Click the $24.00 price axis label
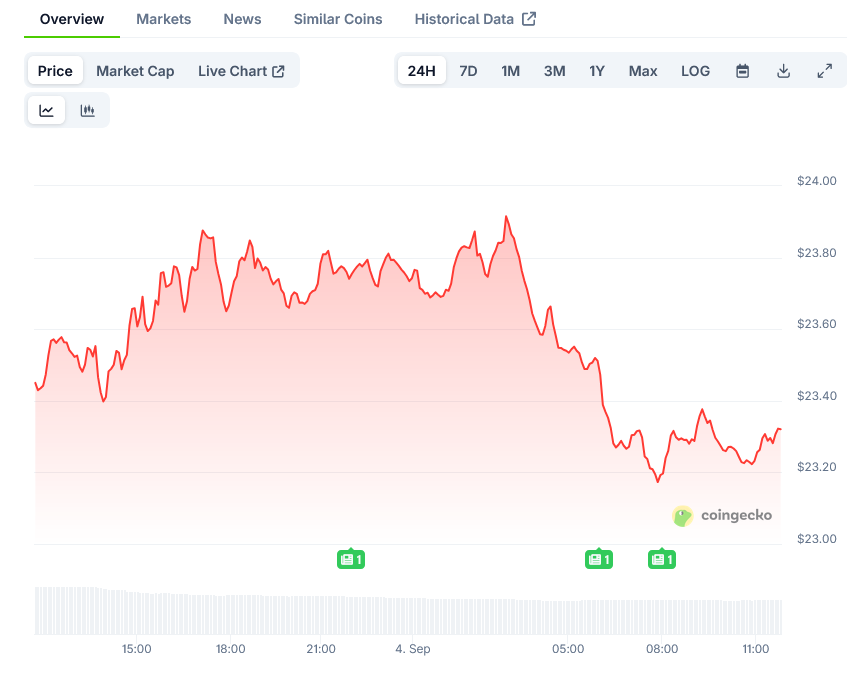This screenshot has height=675, width=847. (817, 181)
